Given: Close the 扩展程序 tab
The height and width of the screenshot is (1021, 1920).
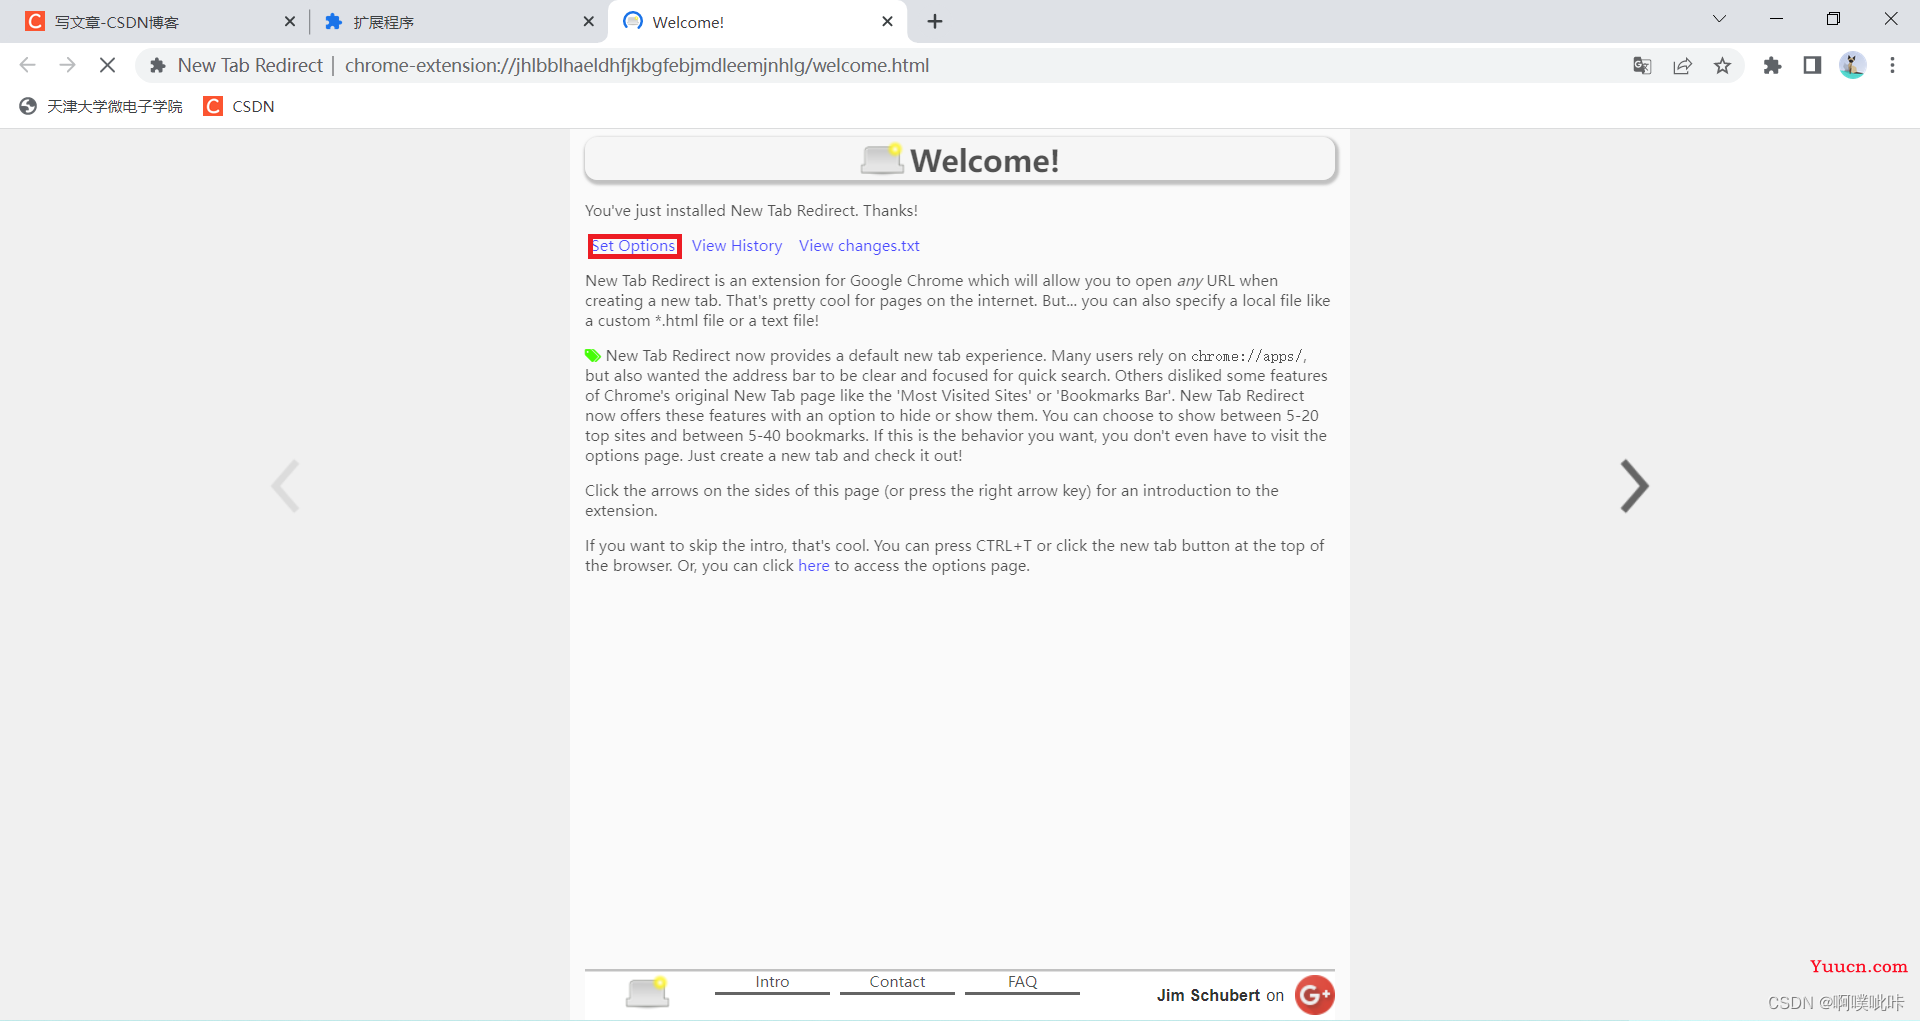Looking at the screenshot, I should pyautogui.click(x=588, y=21).
